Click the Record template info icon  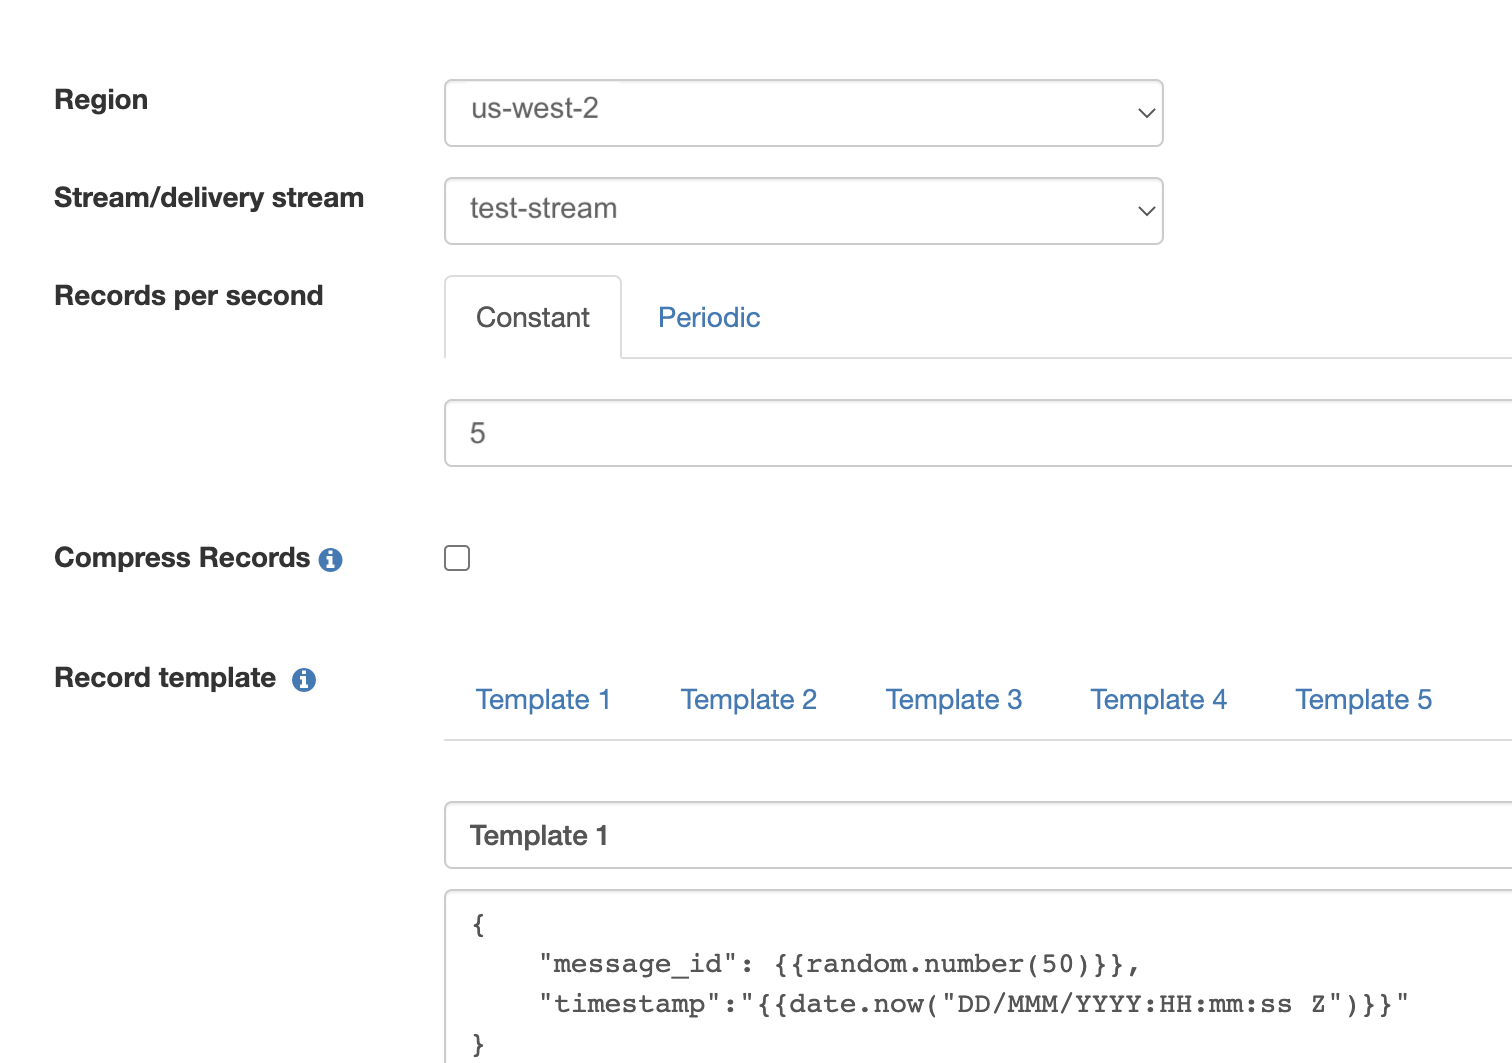304,680
